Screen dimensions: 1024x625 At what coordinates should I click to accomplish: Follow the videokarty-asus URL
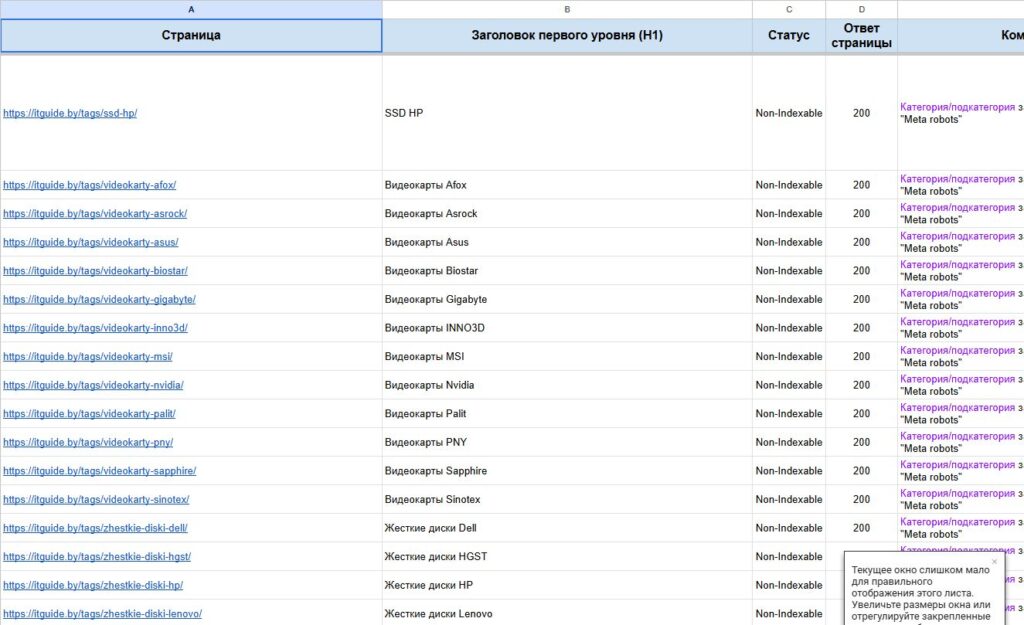[90, 242]
